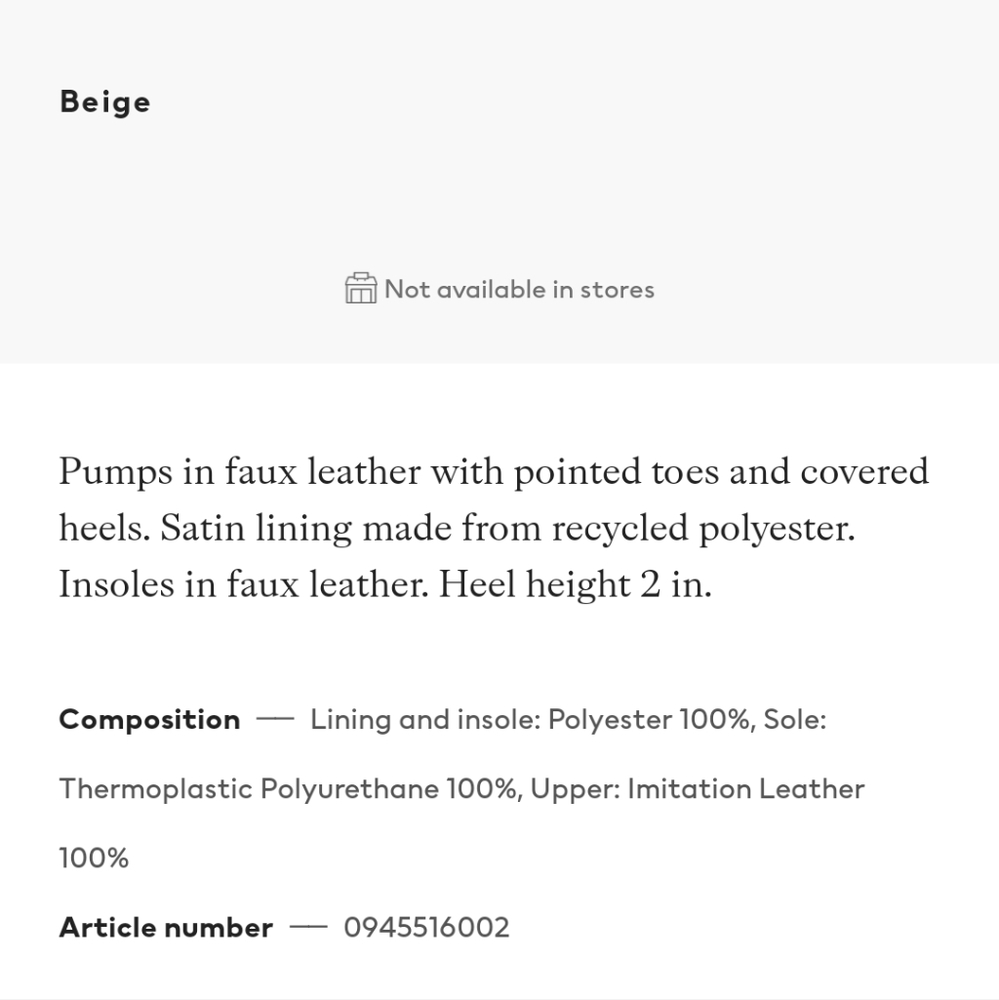Click the store availability icon
This screenshot has width=999, height=1000.
tap(360, 288)
